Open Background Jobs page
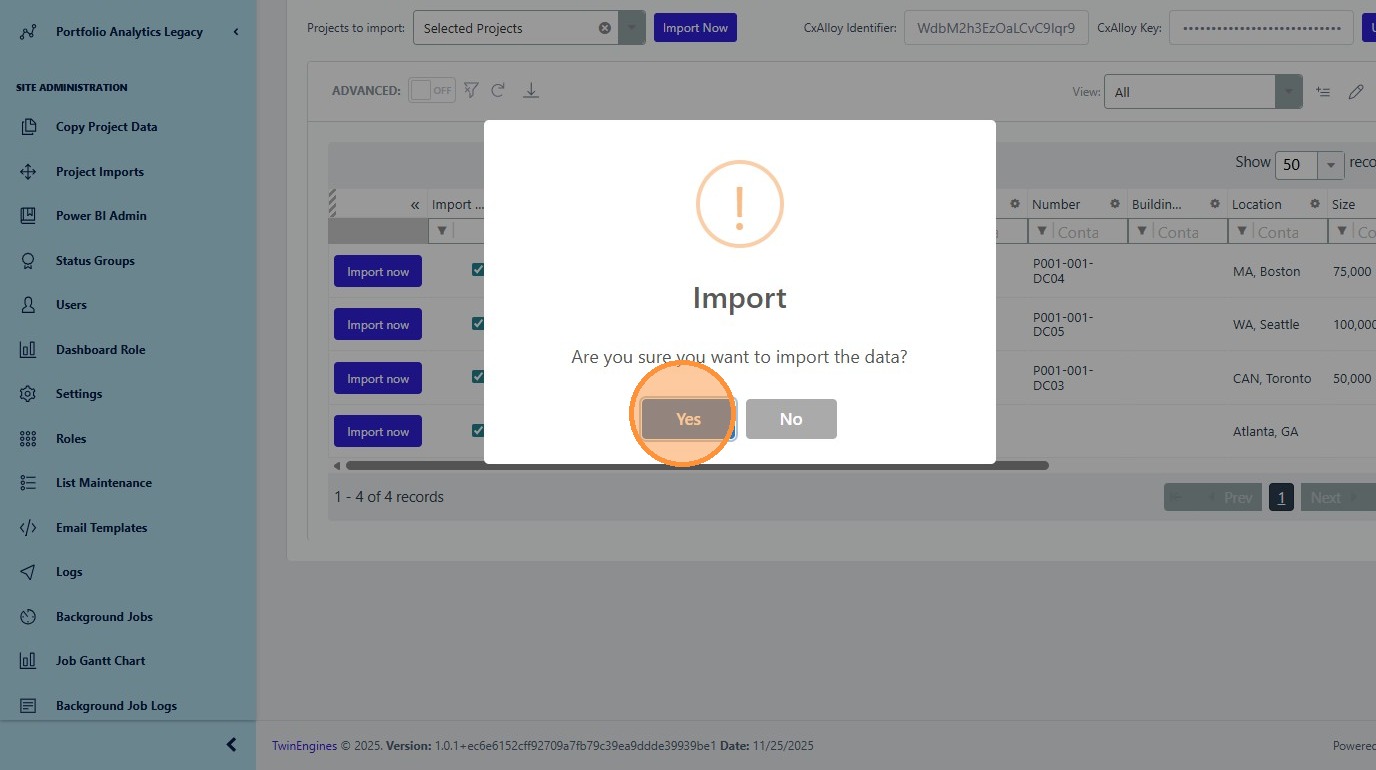This screenshot has height=770, width=1376. click(x=104, y=617)
